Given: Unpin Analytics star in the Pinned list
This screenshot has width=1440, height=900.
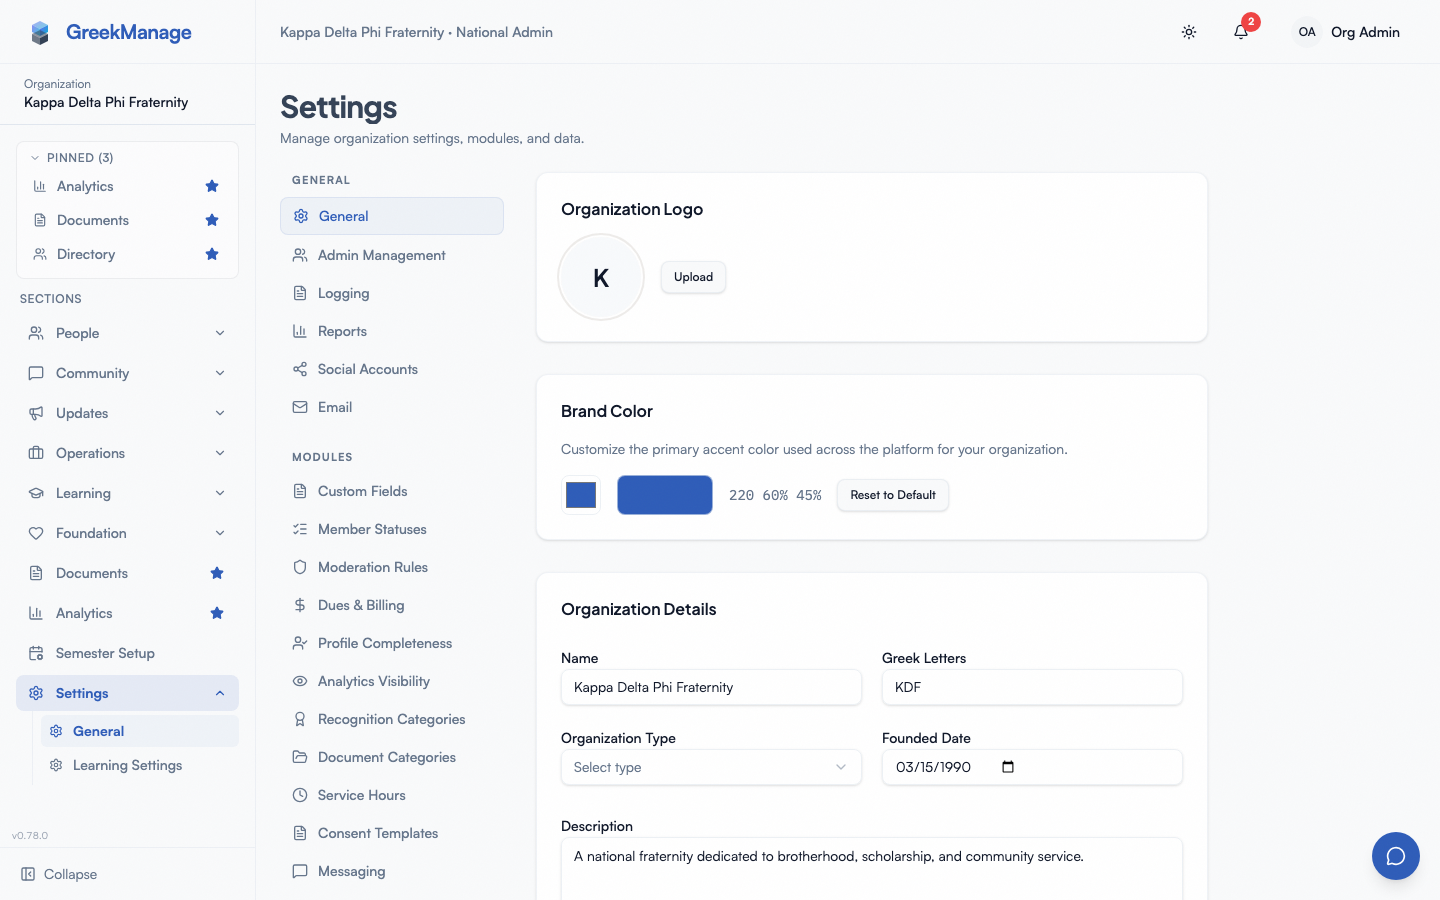Looking at the screenshot, I should [x=212, y=186].
